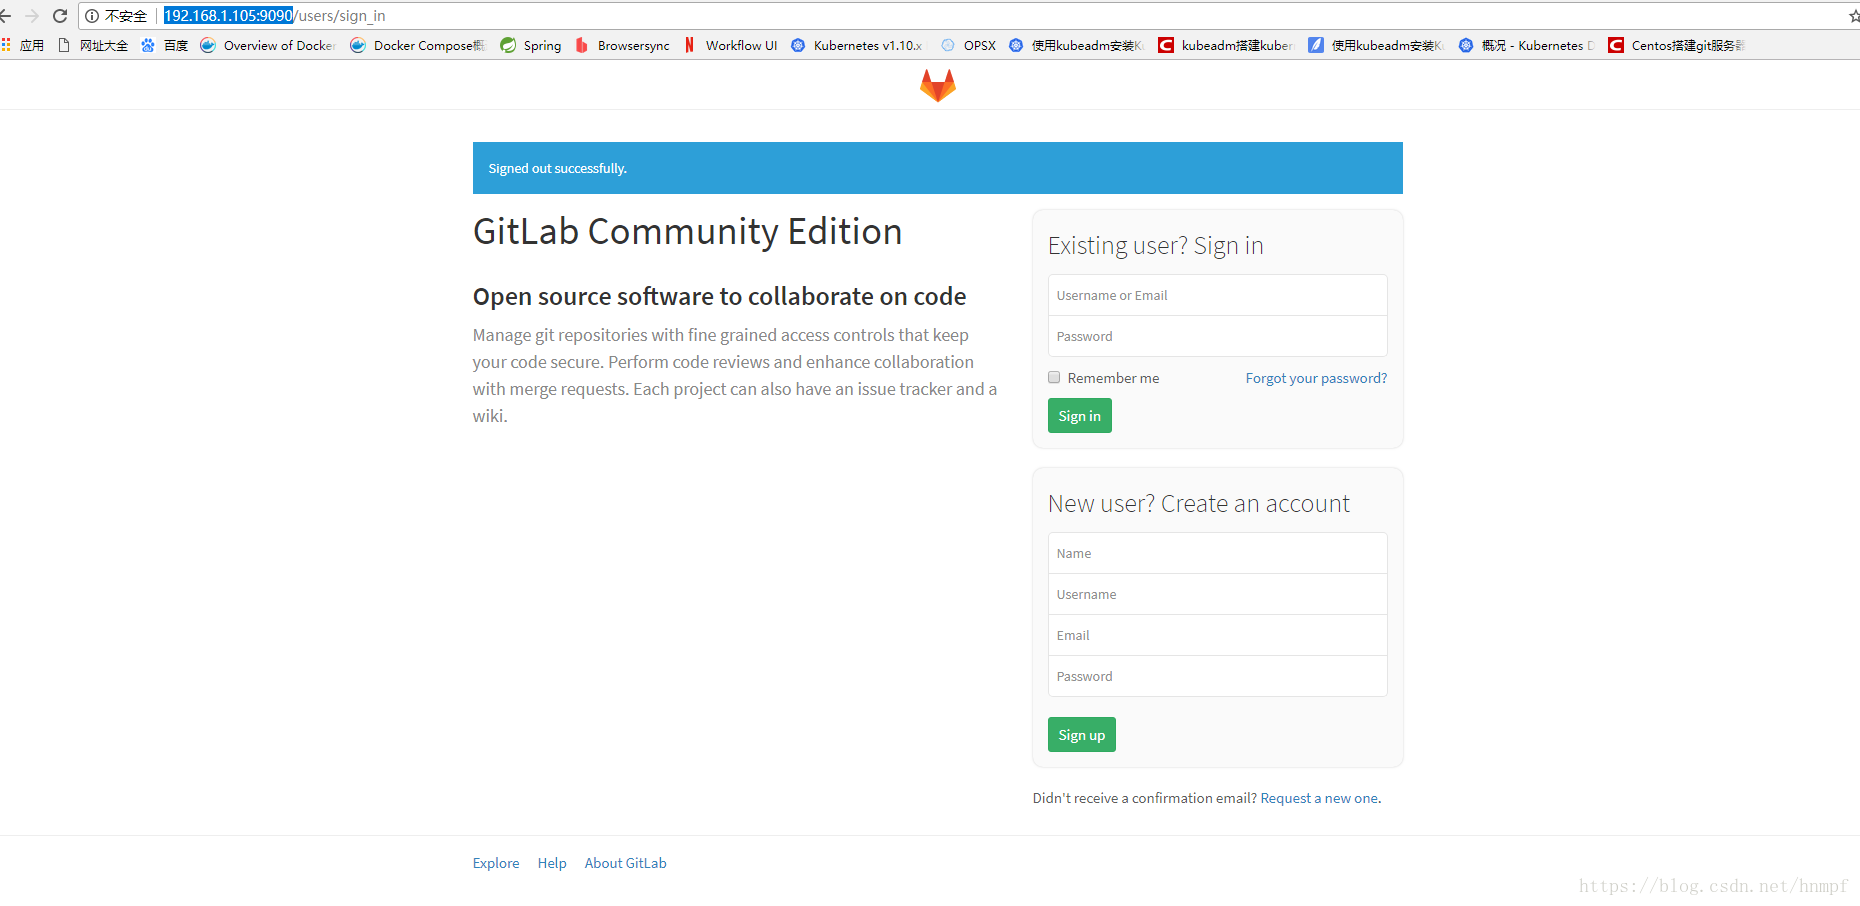The height and width of the screenshot is (906, 1860).
Task: Open 概况 - Kubernetes bookmark
Action: 1526,45
